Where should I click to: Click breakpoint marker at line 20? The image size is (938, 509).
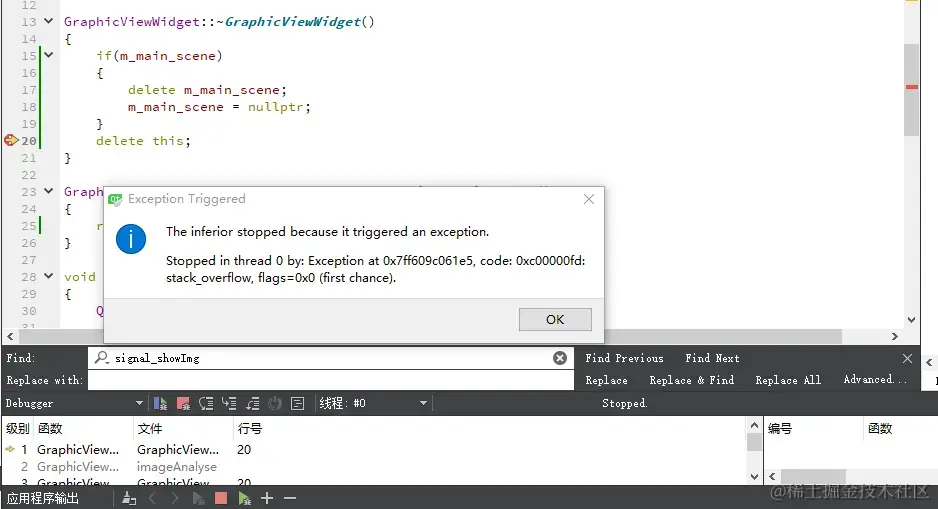(x=11, y=141)
